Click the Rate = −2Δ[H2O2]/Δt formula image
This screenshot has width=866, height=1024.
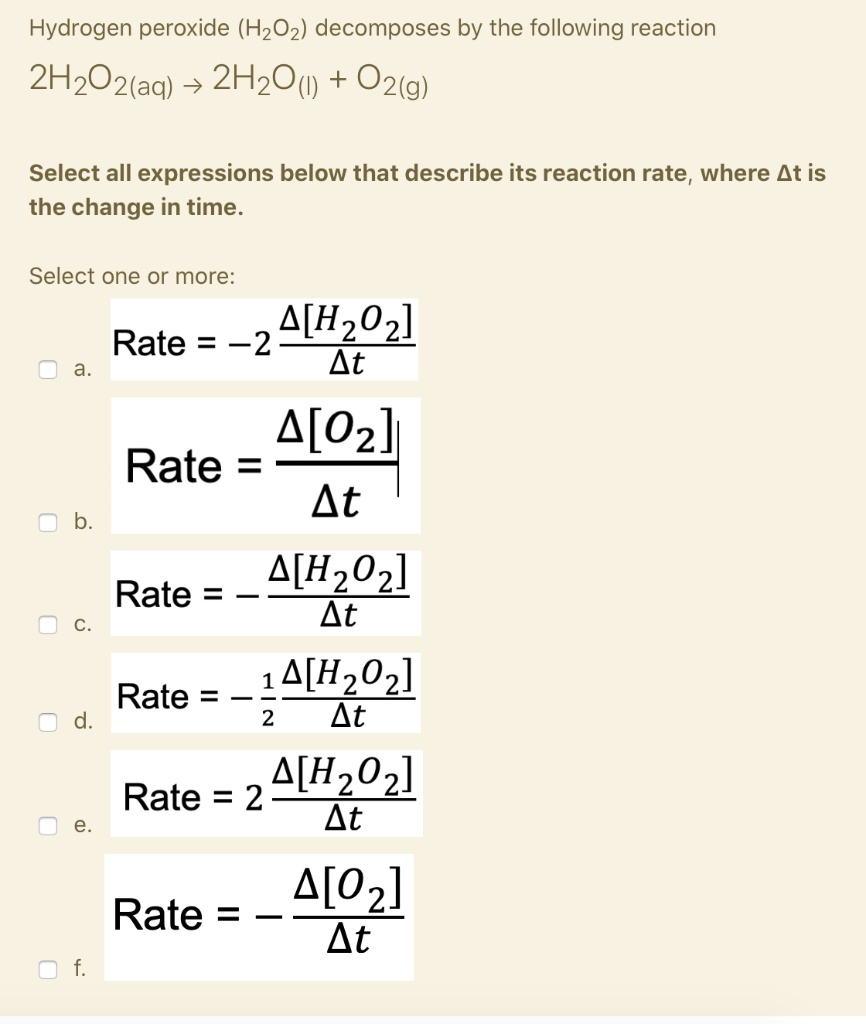point(264,341)
